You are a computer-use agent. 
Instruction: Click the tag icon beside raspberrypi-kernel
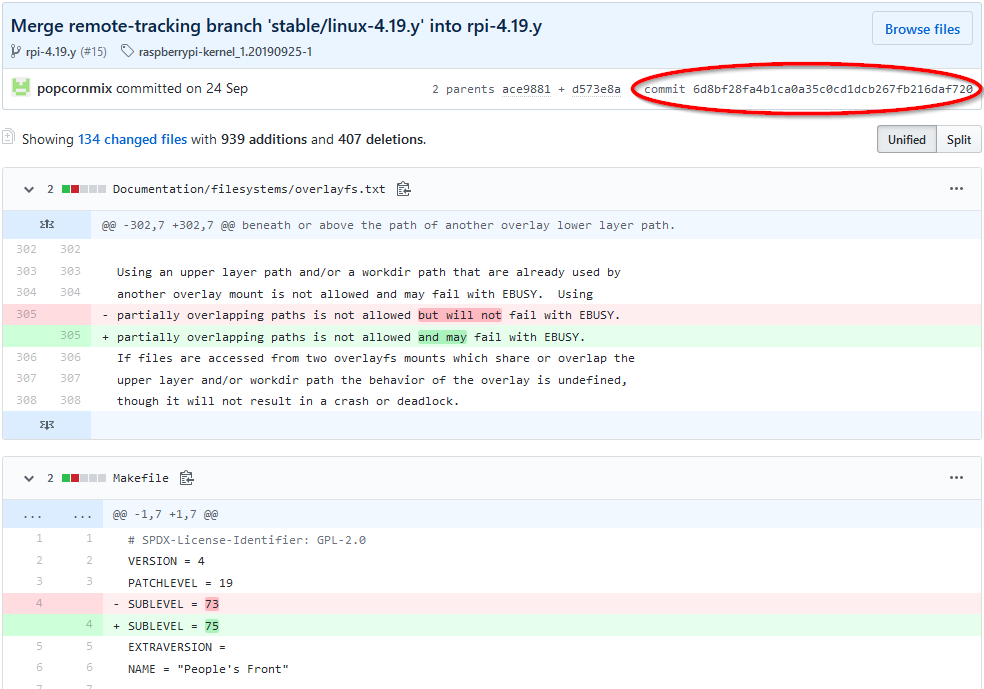(127, 51)
